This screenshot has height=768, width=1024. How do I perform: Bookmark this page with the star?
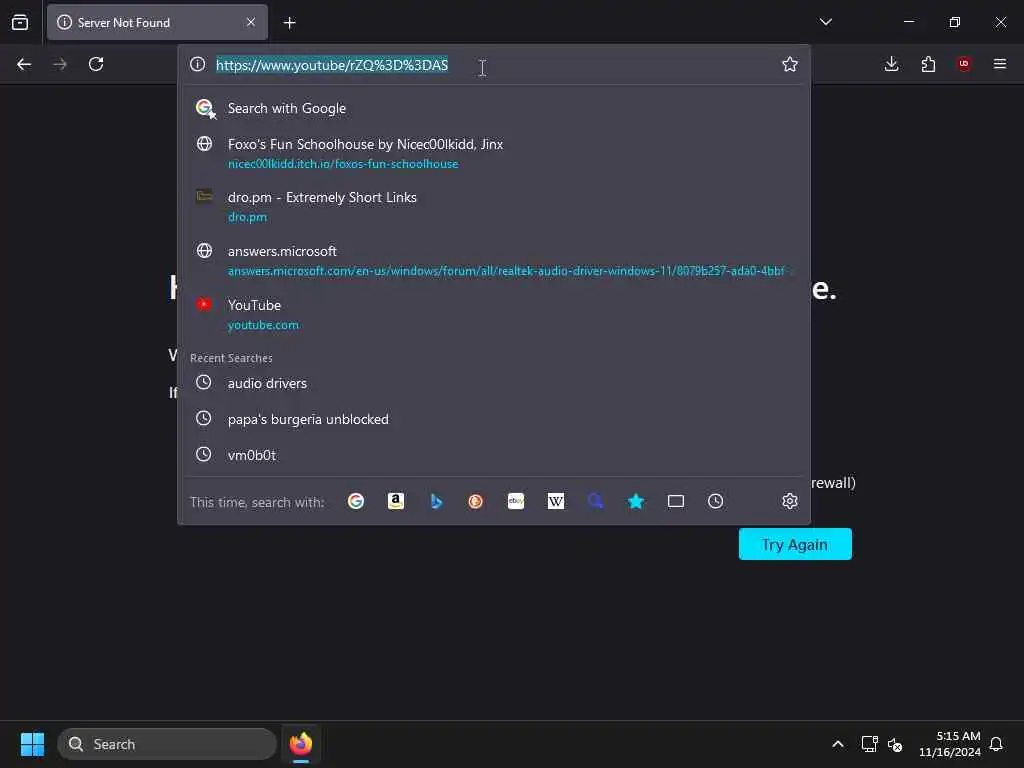click(x=790, y=64)
